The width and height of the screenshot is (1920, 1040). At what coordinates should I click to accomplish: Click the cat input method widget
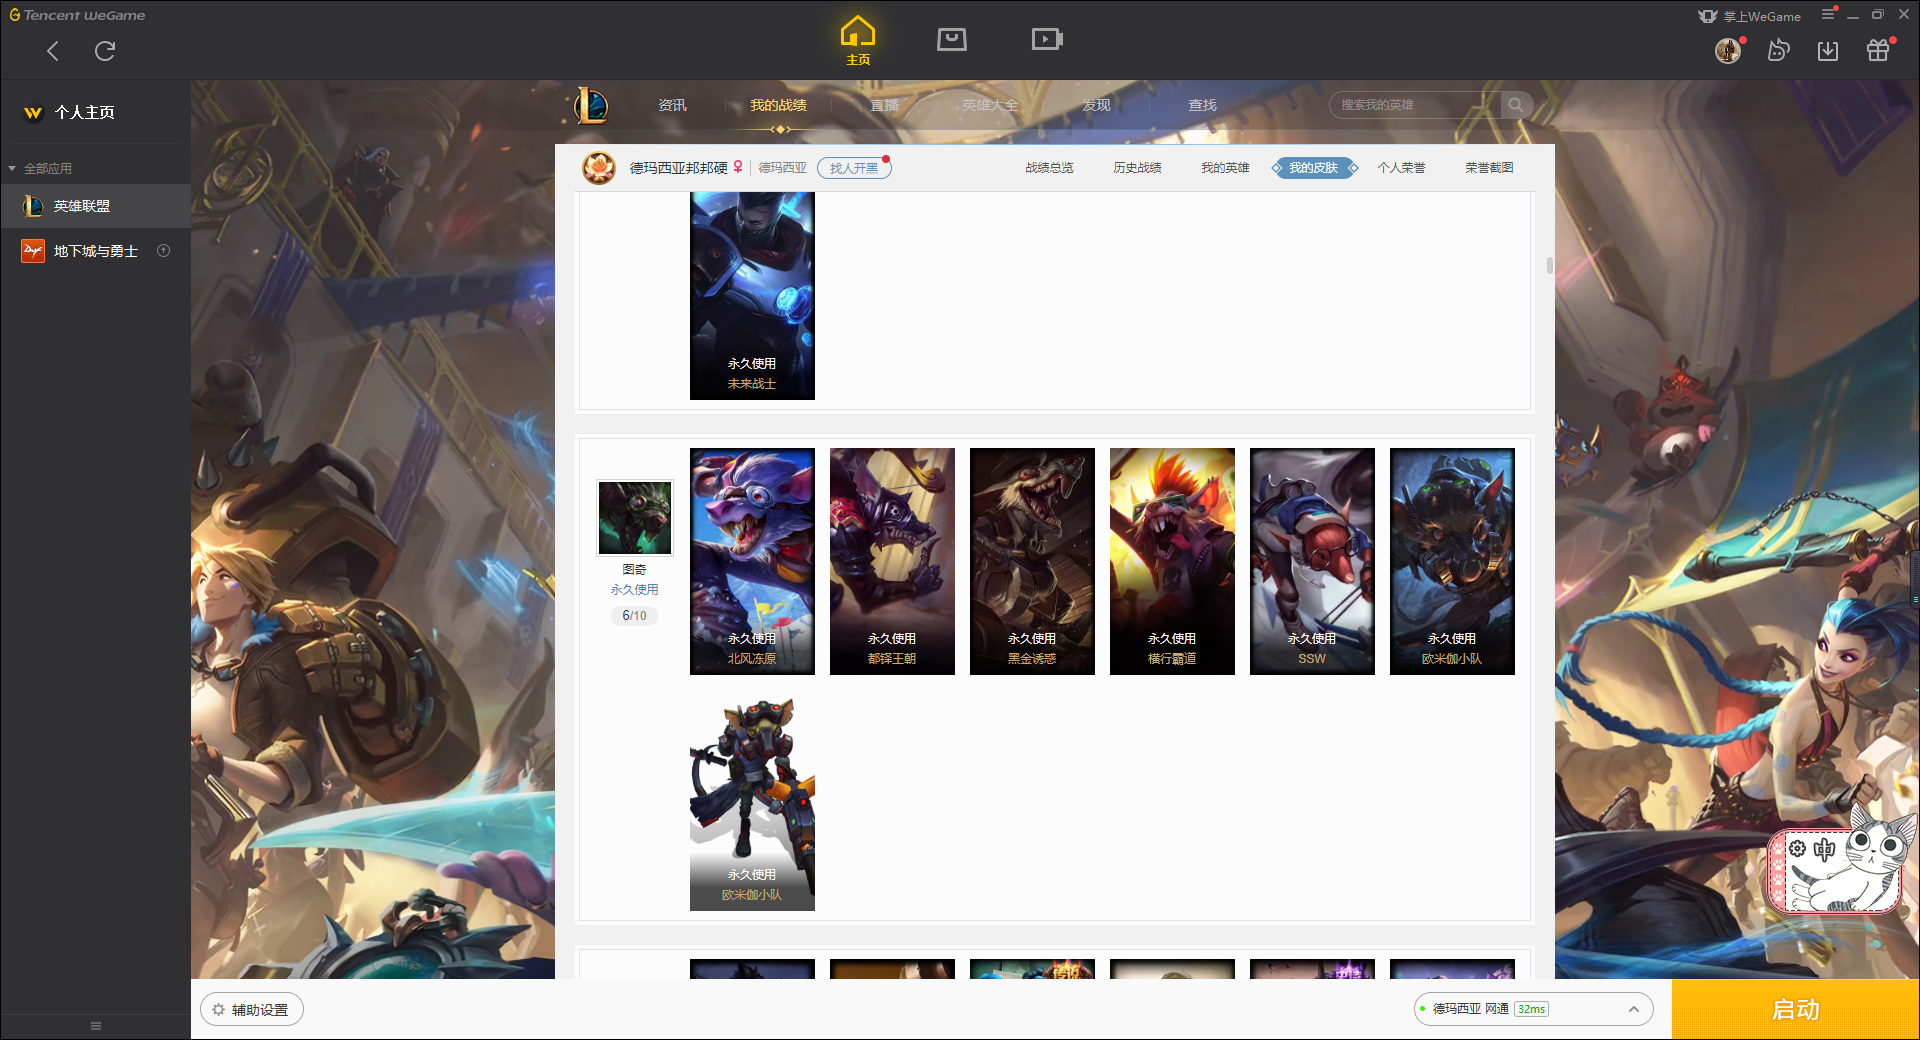(1842, 860)
